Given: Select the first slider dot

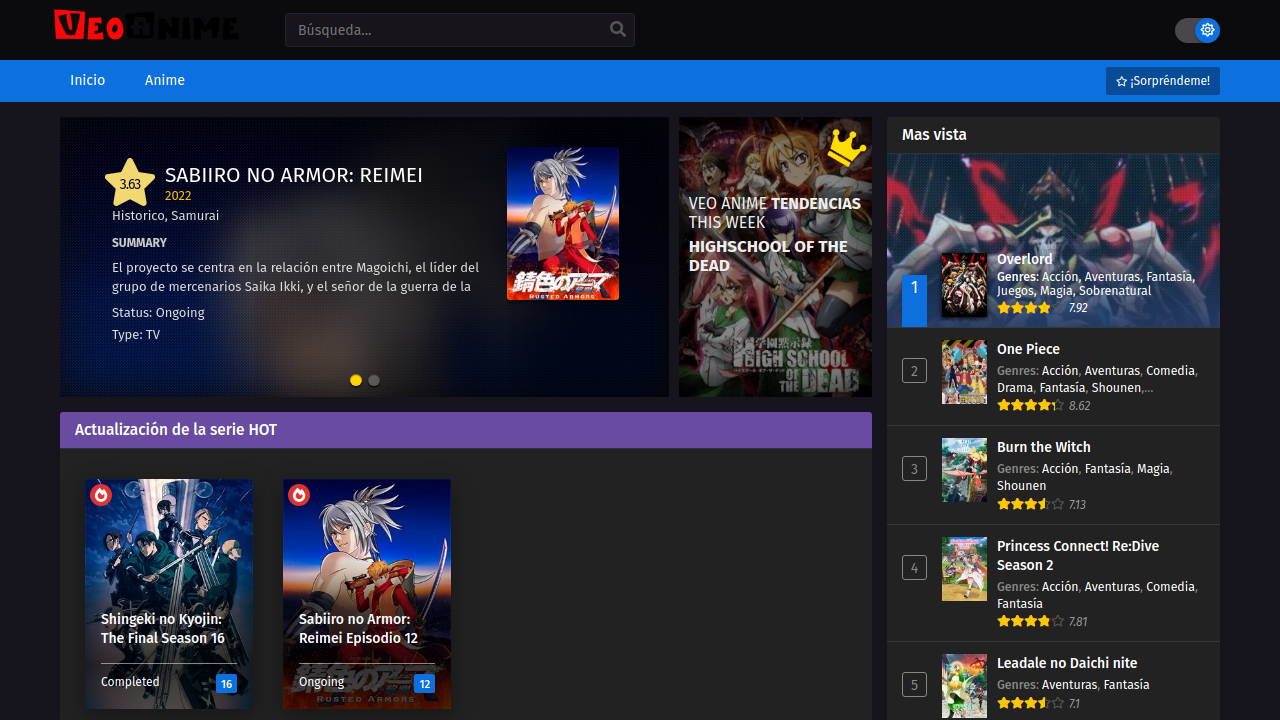Looking at the screenshot, I should click(356, 380).
